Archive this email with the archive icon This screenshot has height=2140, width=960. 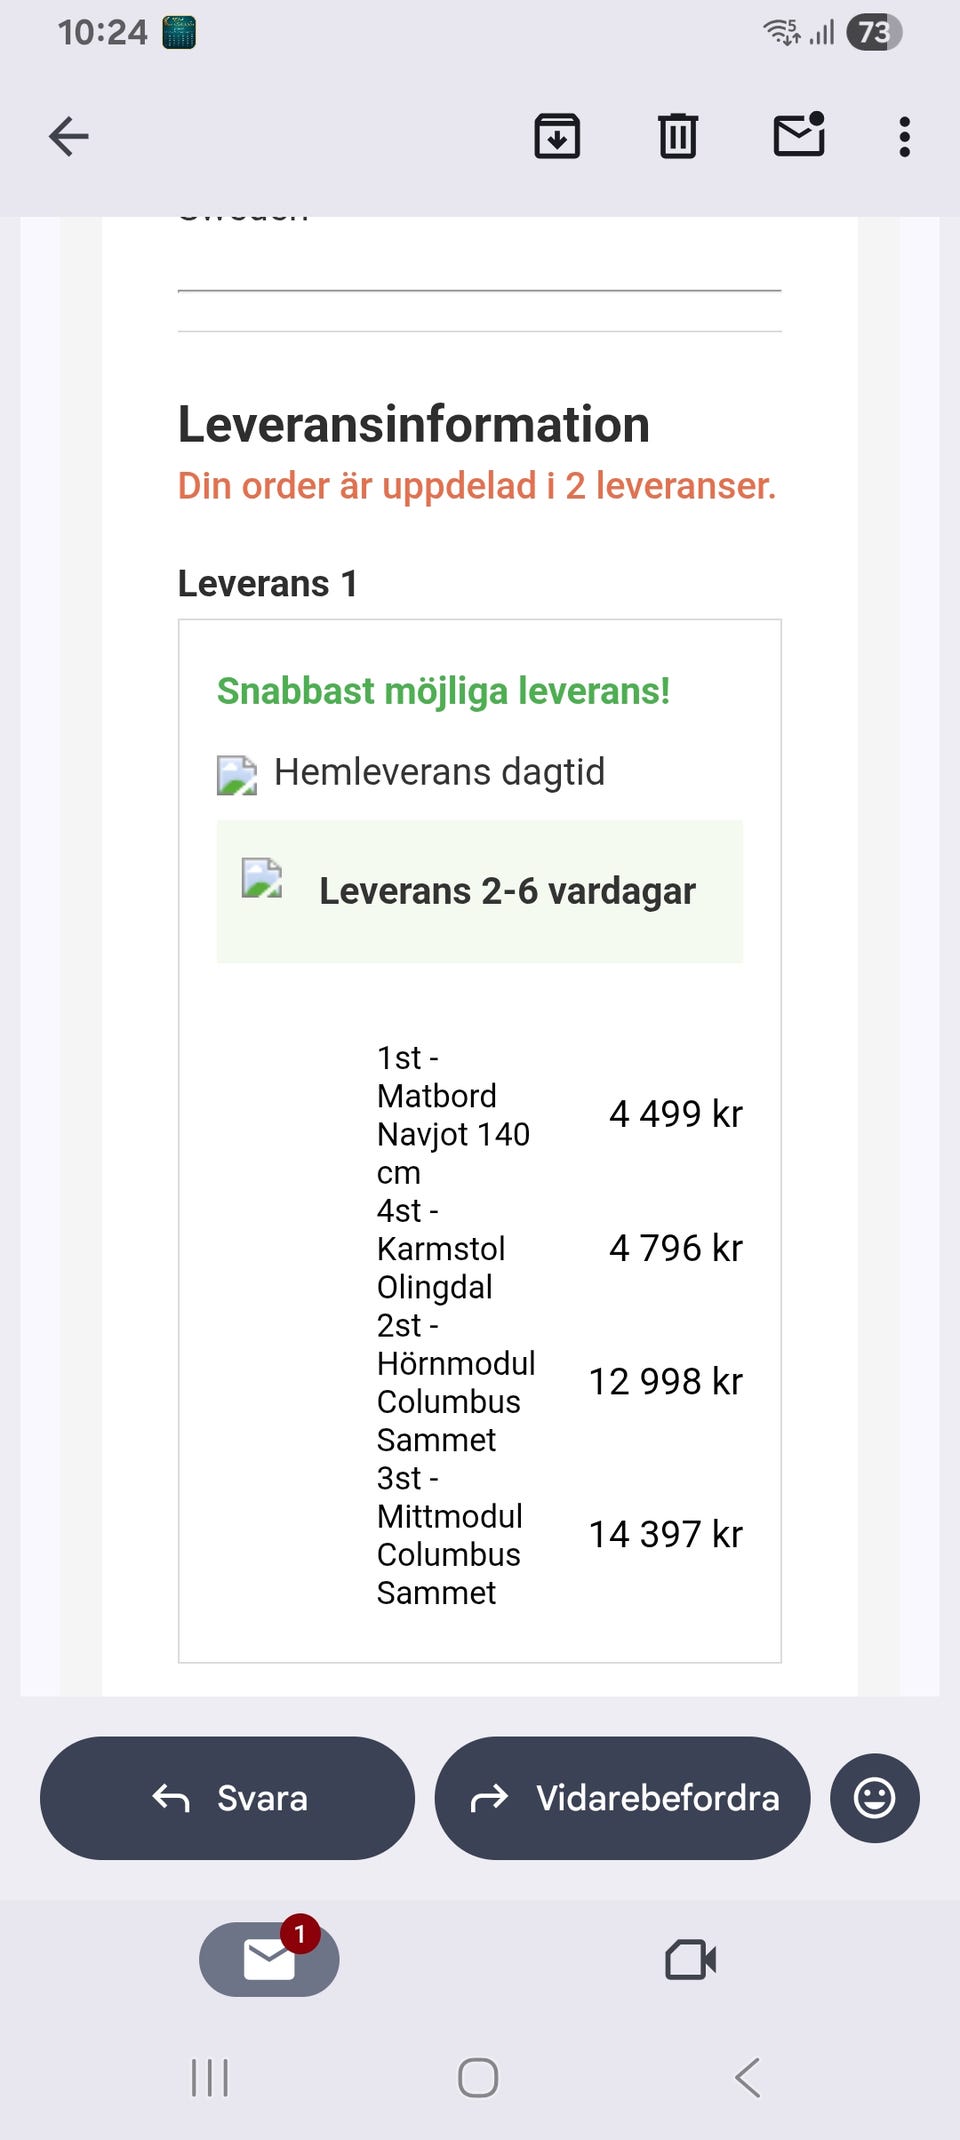(557, 136)
